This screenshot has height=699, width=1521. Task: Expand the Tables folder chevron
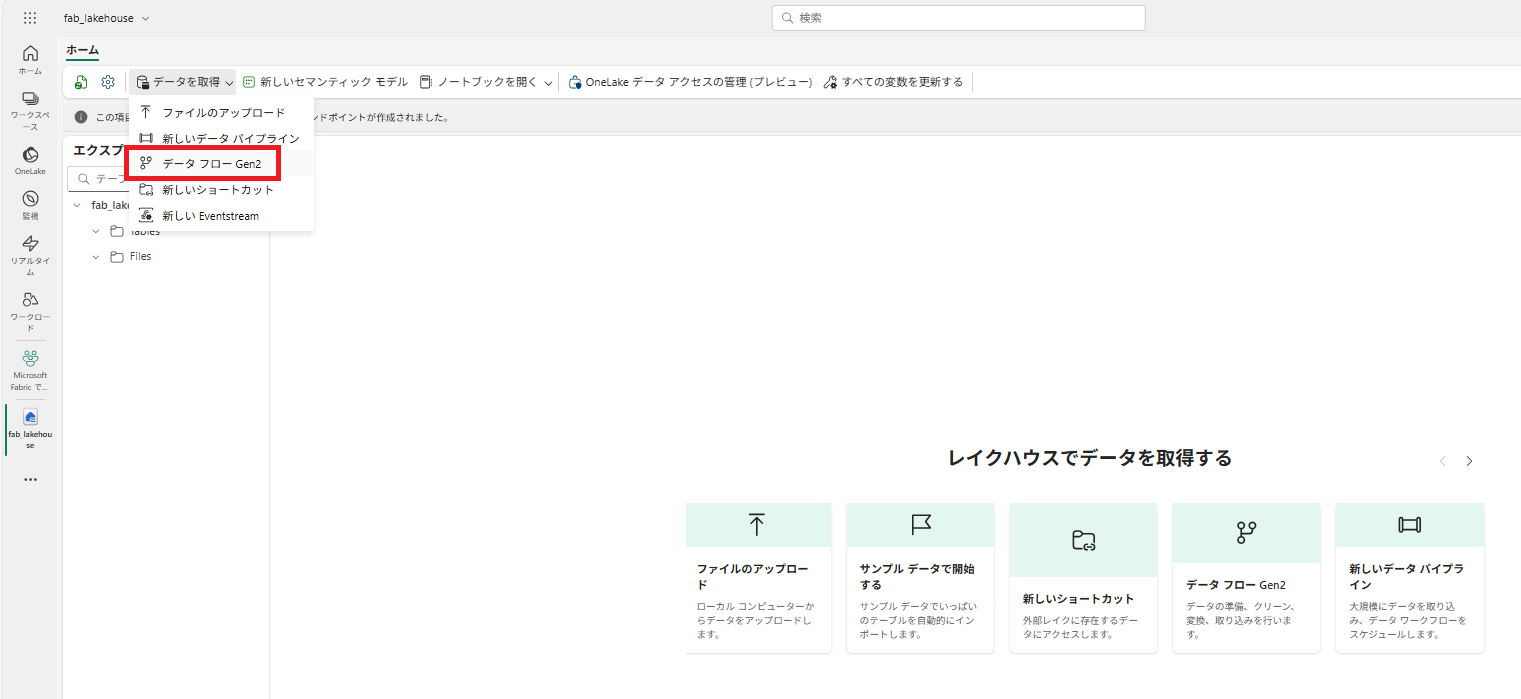pos(96,231)
